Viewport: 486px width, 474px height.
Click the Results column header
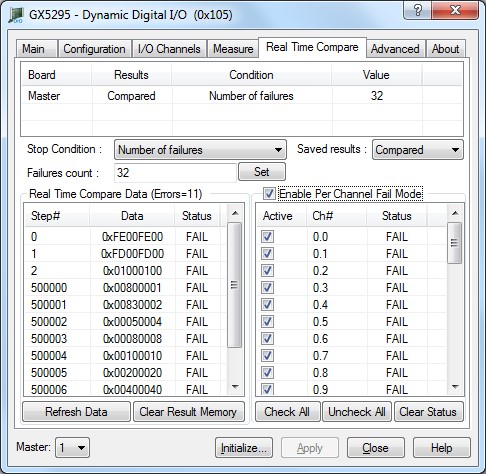pos(131,75)
